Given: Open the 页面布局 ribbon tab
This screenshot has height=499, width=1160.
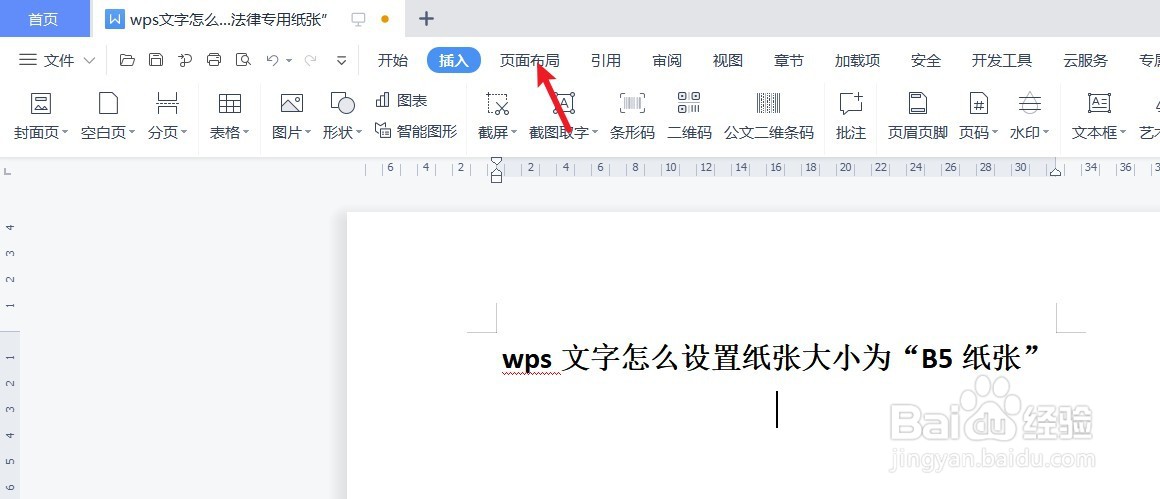Looking at the screenshot, I should 529,61.
